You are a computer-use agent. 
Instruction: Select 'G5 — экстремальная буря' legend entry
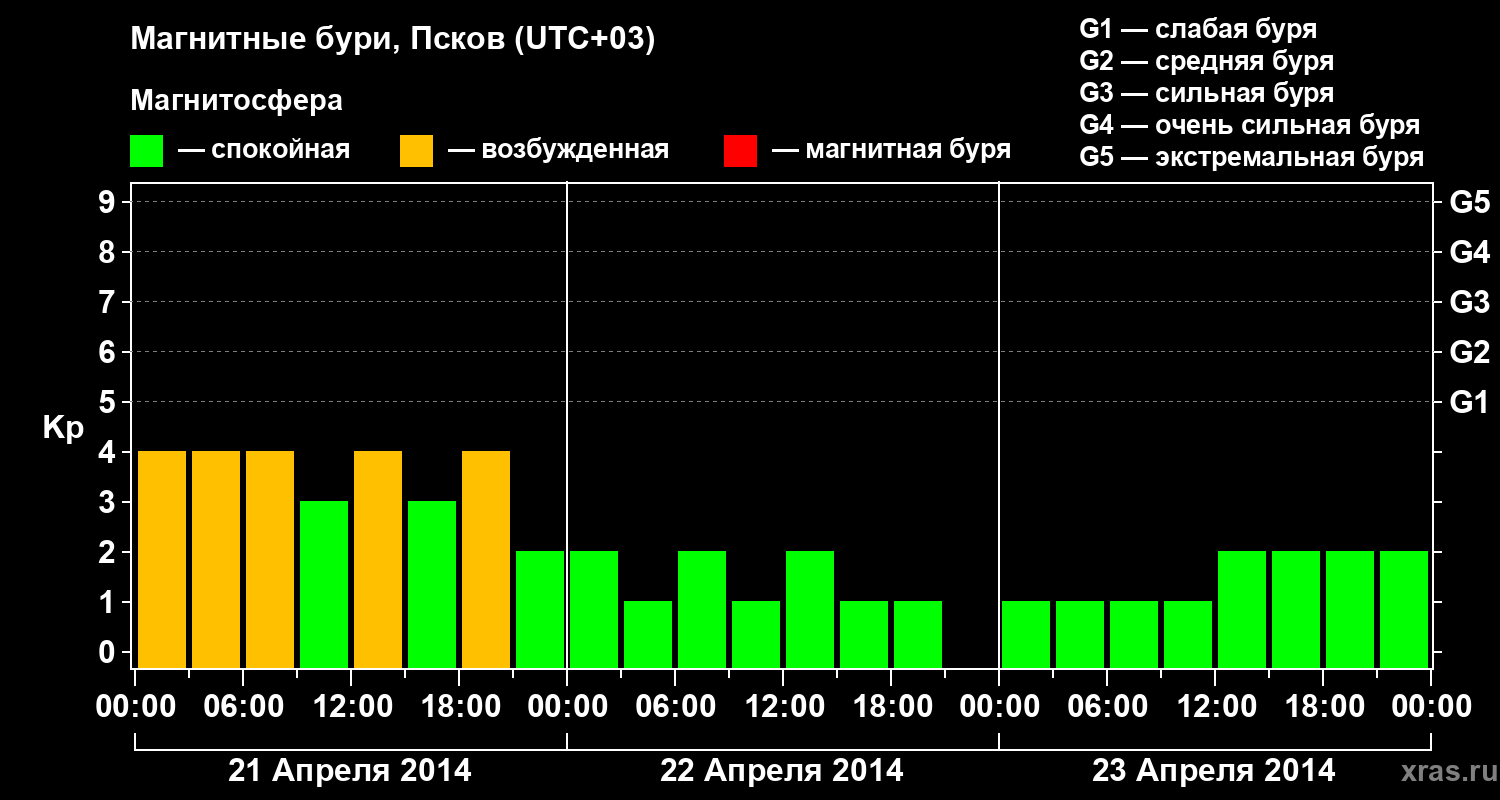click(x=1251, y=157)
